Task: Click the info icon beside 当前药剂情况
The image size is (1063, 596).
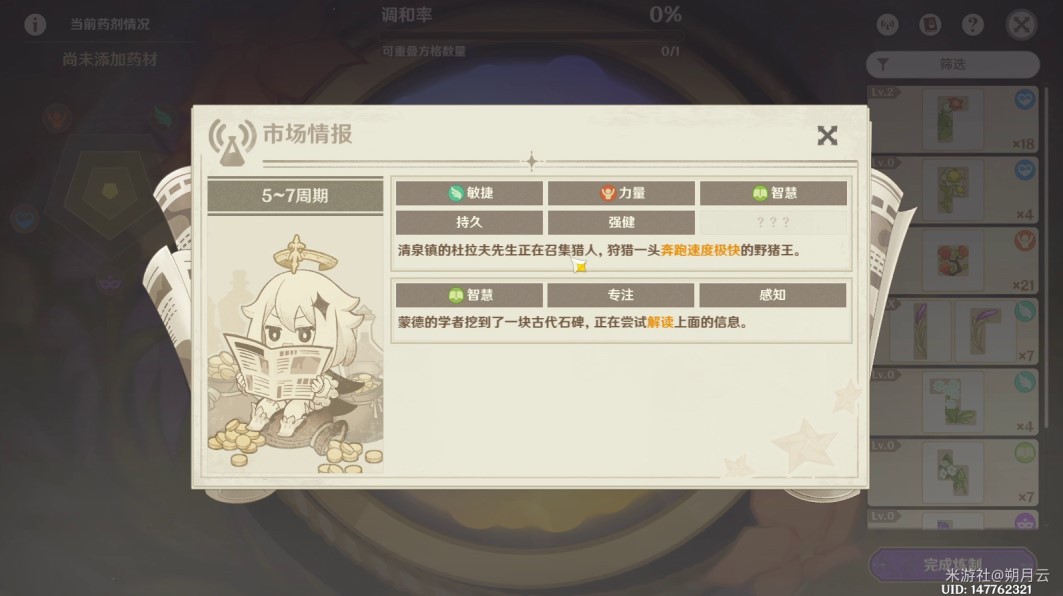Action: [35, 24]
